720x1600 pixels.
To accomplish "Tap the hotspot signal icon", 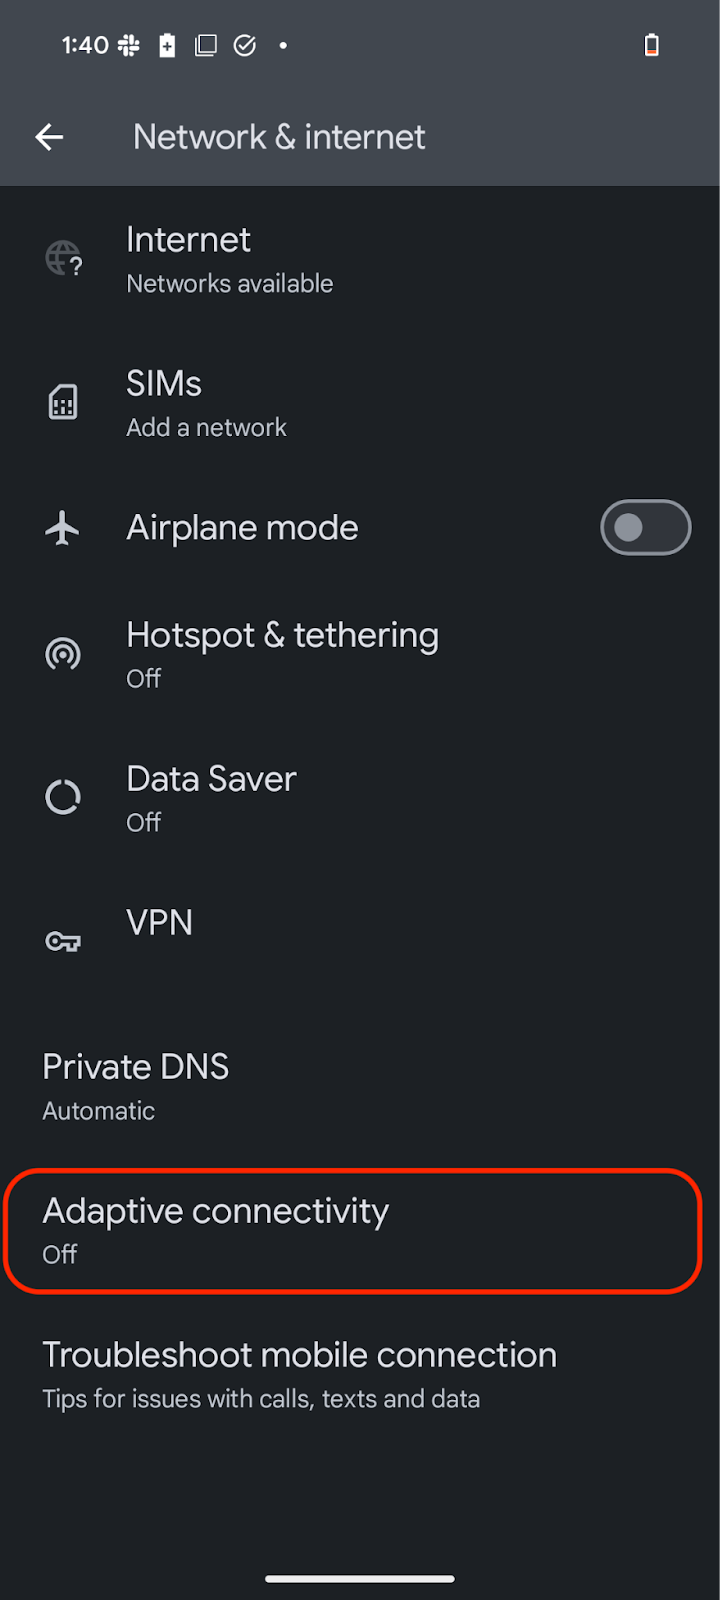I will pos(63,654).
